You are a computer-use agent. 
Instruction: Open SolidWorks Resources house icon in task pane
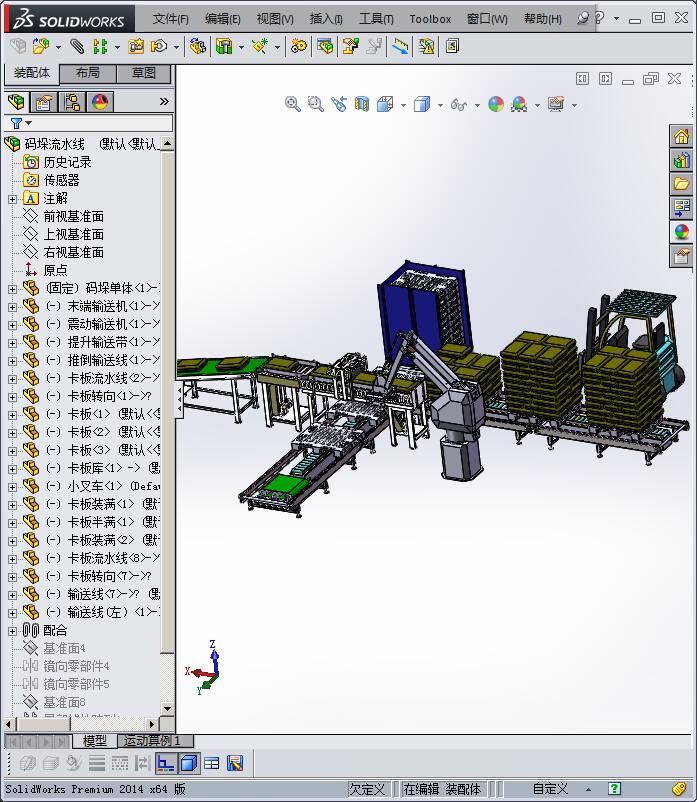coord(681,136)
